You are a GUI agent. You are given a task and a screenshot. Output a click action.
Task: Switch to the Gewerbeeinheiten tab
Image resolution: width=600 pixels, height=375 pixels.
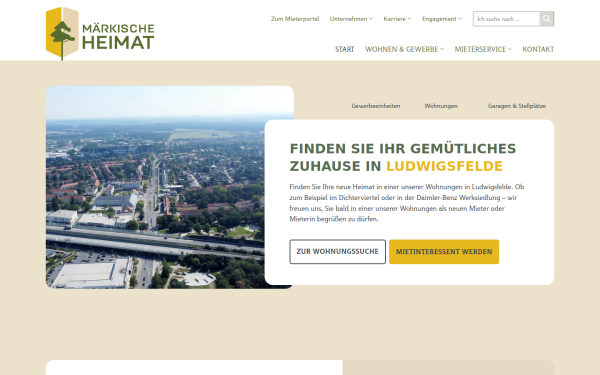(x=376, y=106)
